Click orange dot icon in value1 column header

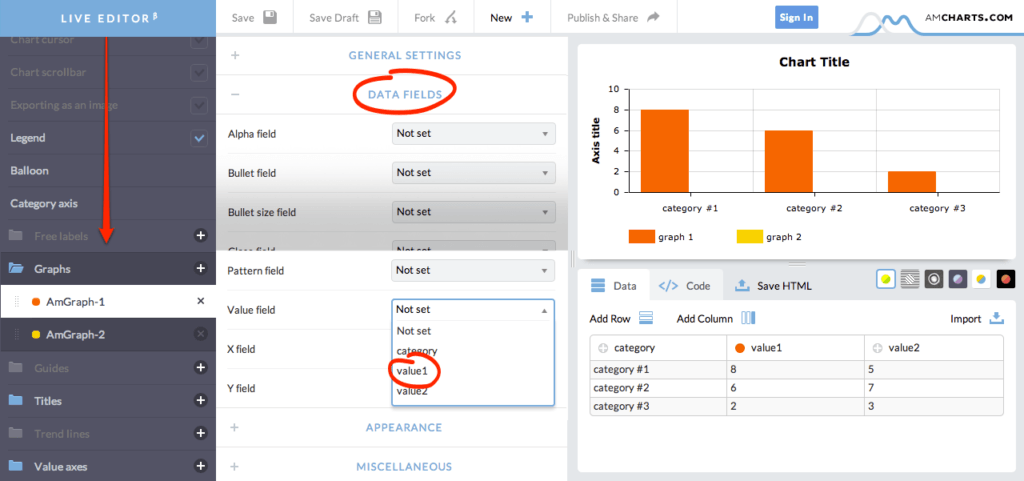740,349
